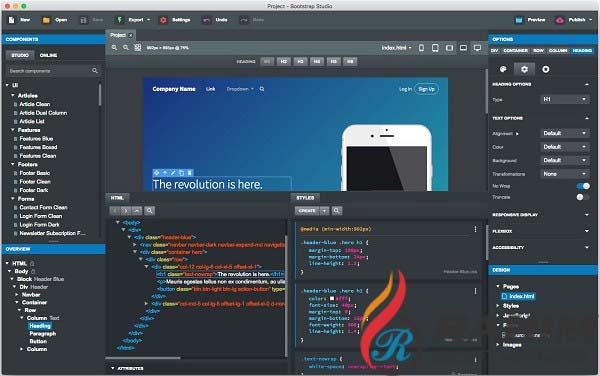
Task: Click the H2 heading level button
Action: (x=284, y=61)
